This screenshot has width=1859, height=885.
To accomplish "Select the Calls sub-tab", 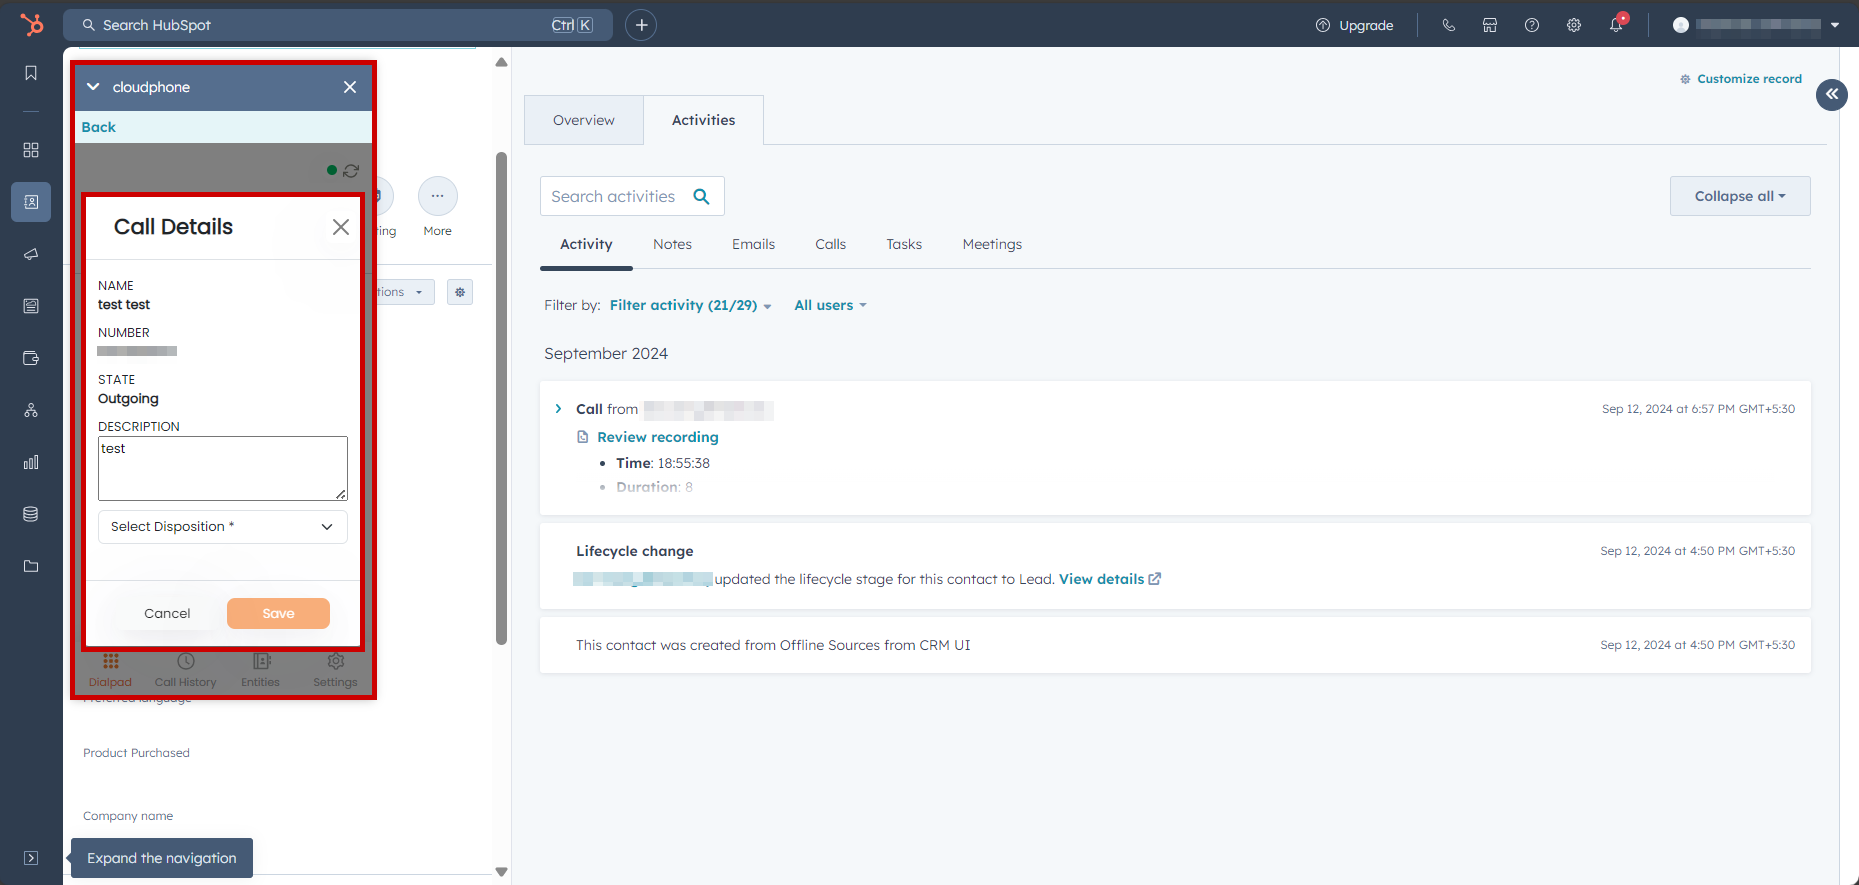I will (830, 244).
